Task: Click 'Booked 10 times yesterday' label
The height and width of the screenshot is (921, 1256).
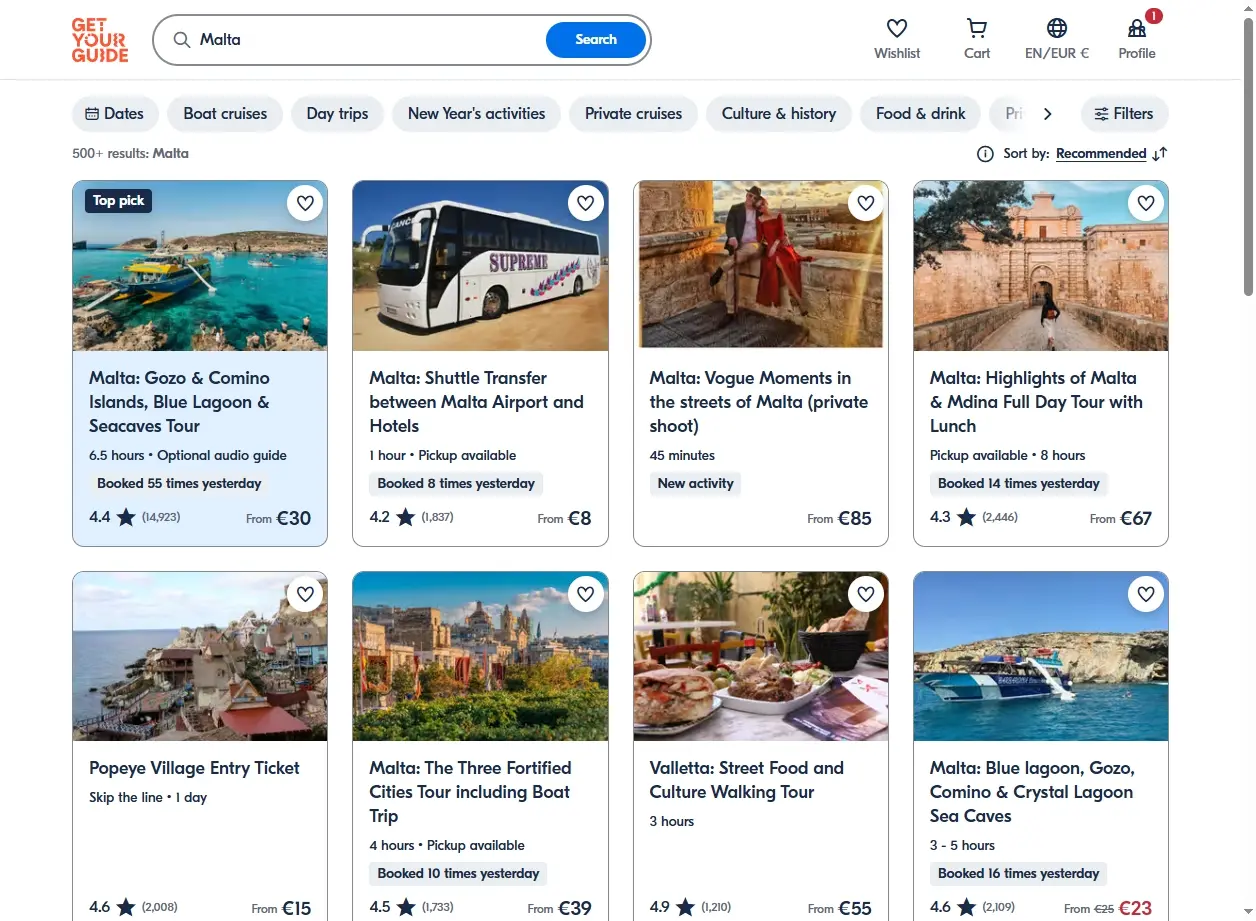Action: click(458, 874)
